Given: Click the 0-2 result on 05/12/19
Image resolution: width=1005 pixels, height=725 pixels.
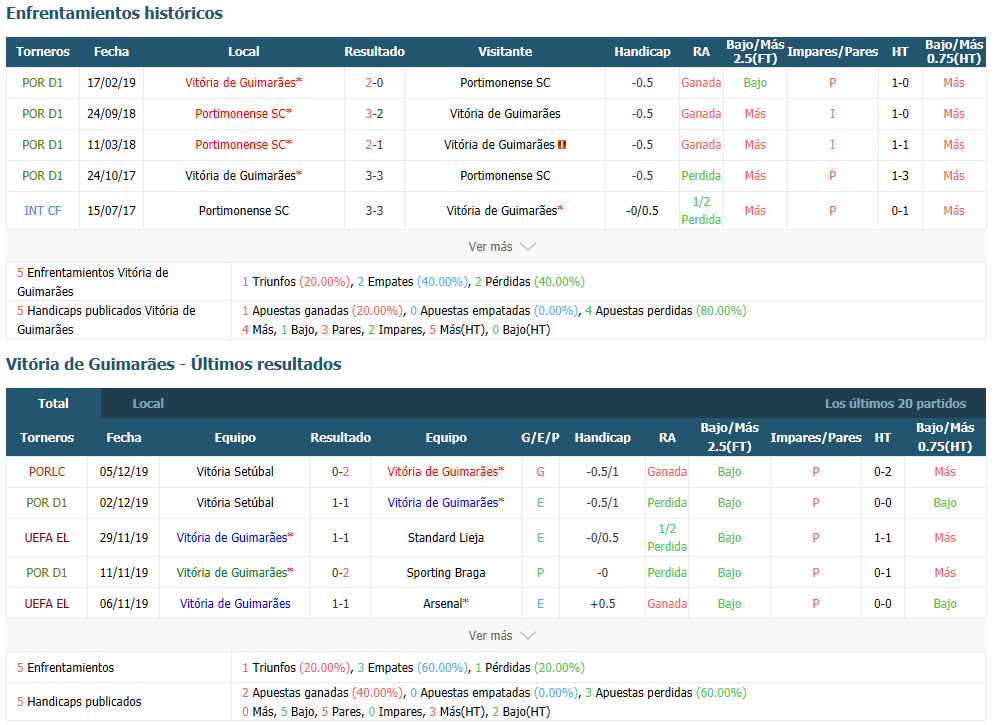Looking at the screenshot, I should coord(340,472).
